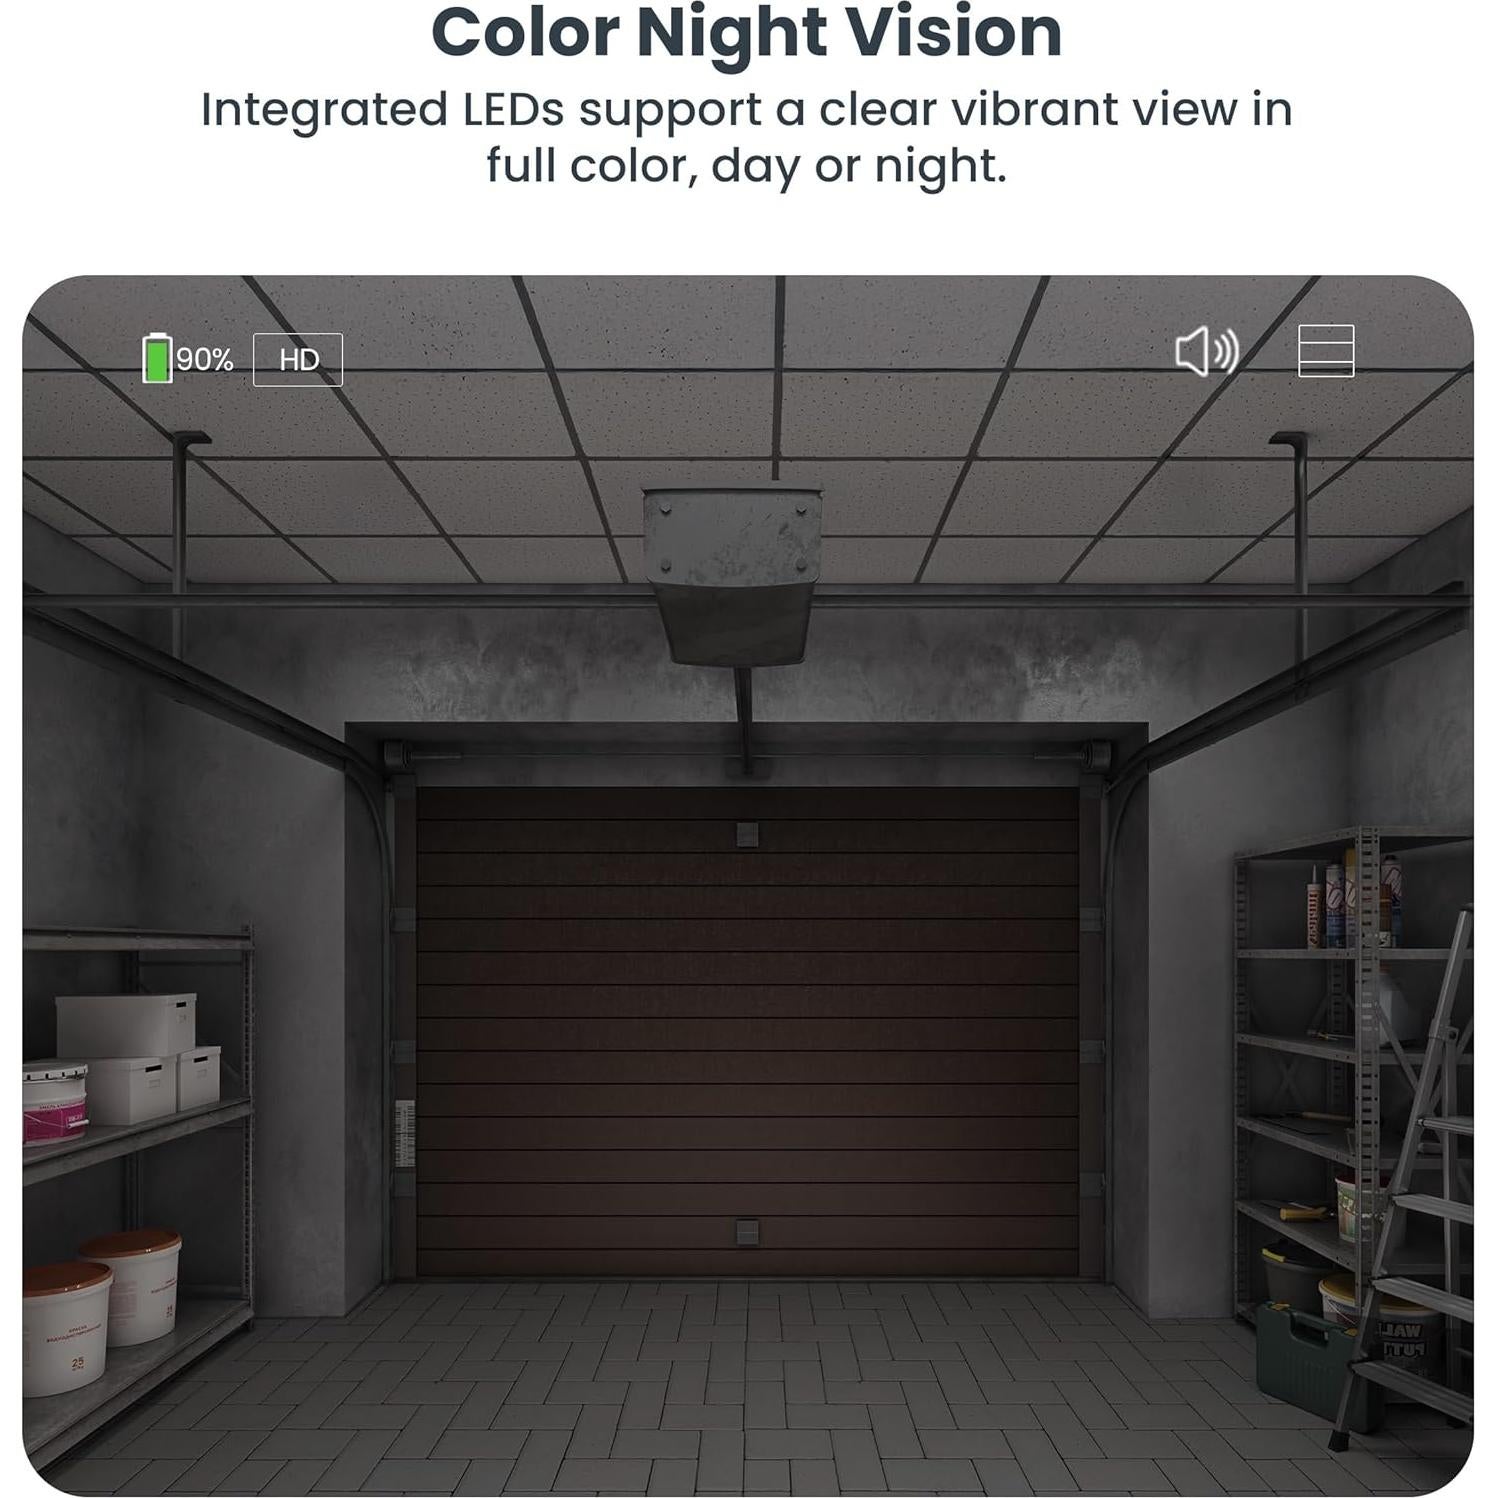Click the white sticker label beside door
This screenshot has height=1498, width=1498.
pyautogui.click(x=405, y=1133)
